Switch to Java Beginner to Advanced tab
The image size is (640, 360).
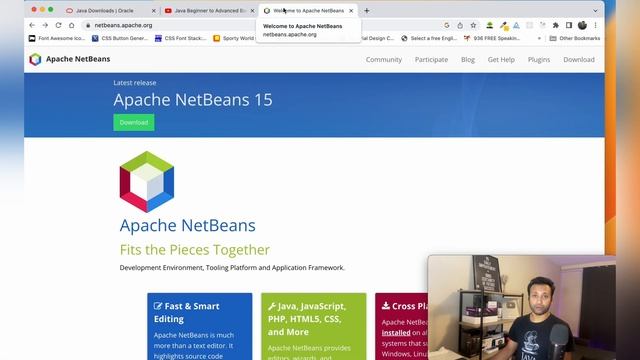pyautogui.click(x=208, y=11)
